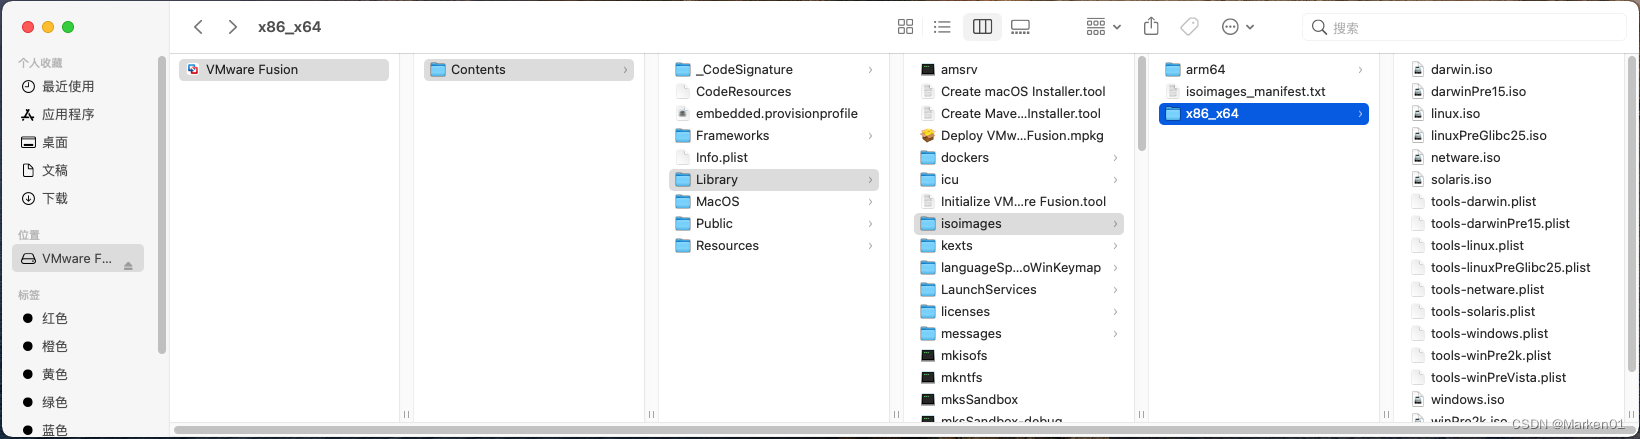Click the Edit Tags icon
1640x439 pixels.
pos(1190,27)
